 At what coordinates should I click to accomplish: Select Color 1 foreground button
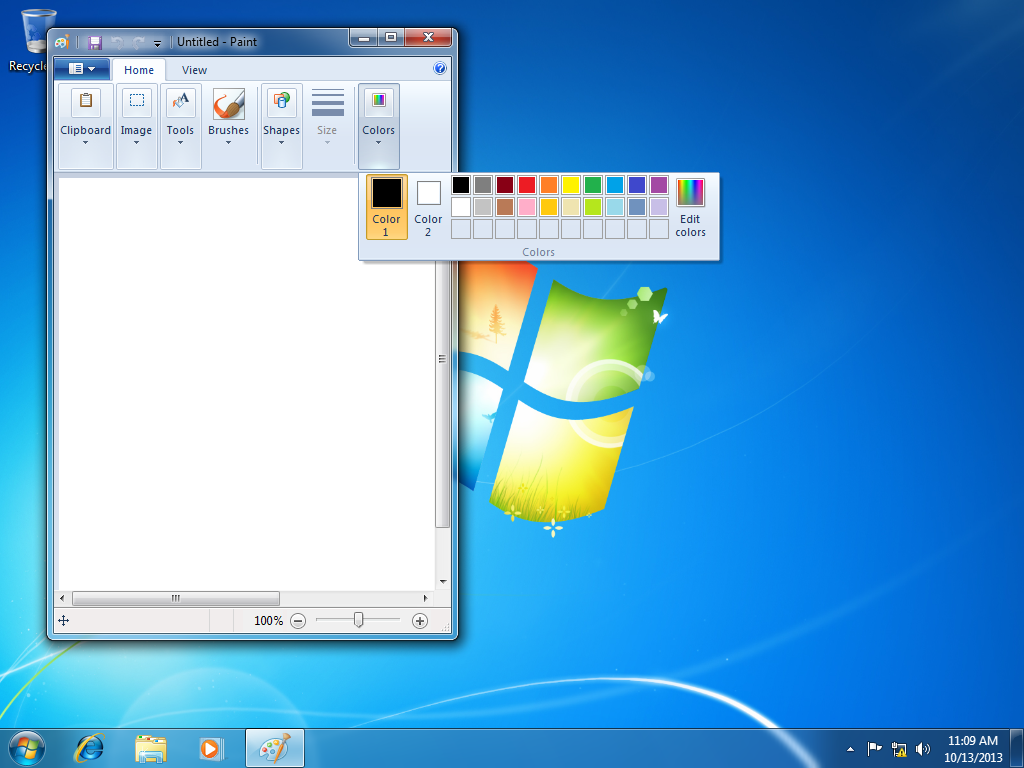[x=387, y=206]
